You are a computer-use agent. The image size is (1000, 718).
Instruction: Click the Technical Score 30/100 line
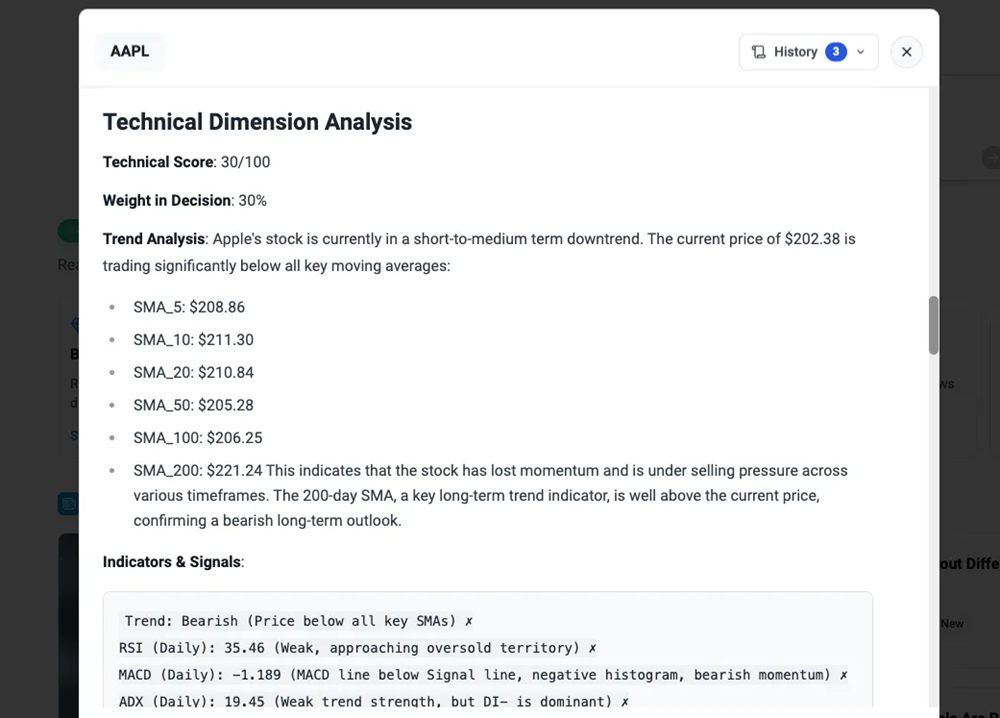[186, 162]
